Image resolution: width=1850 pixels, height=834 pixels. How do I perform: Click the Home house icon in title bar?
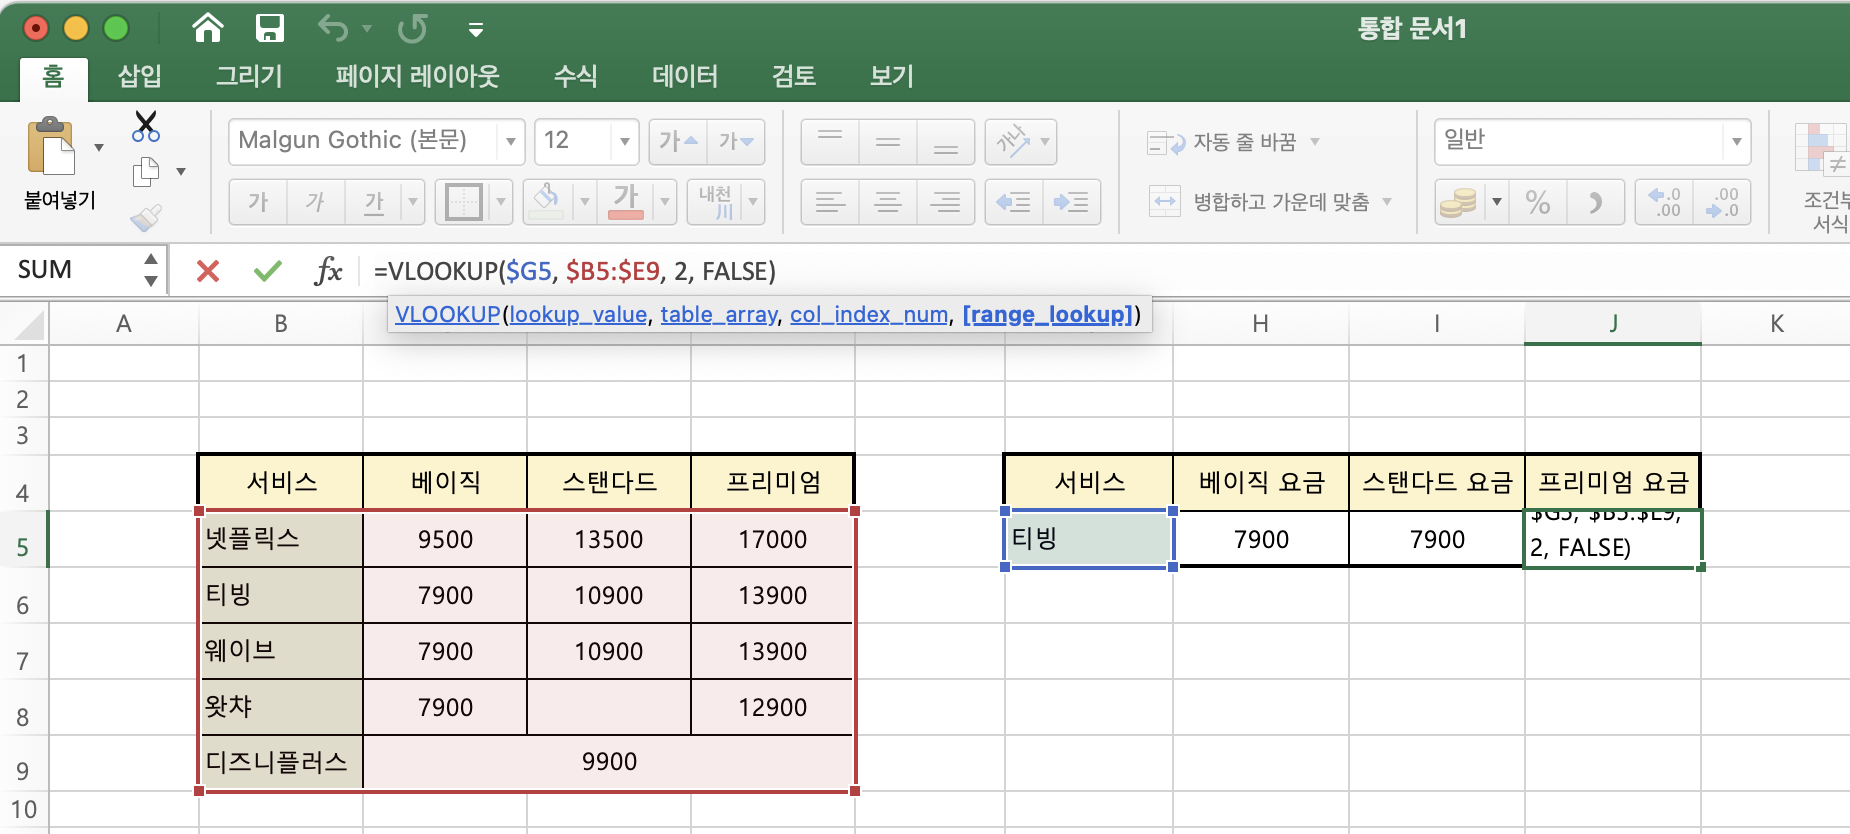pyautogui.click(x=208, y=28)
